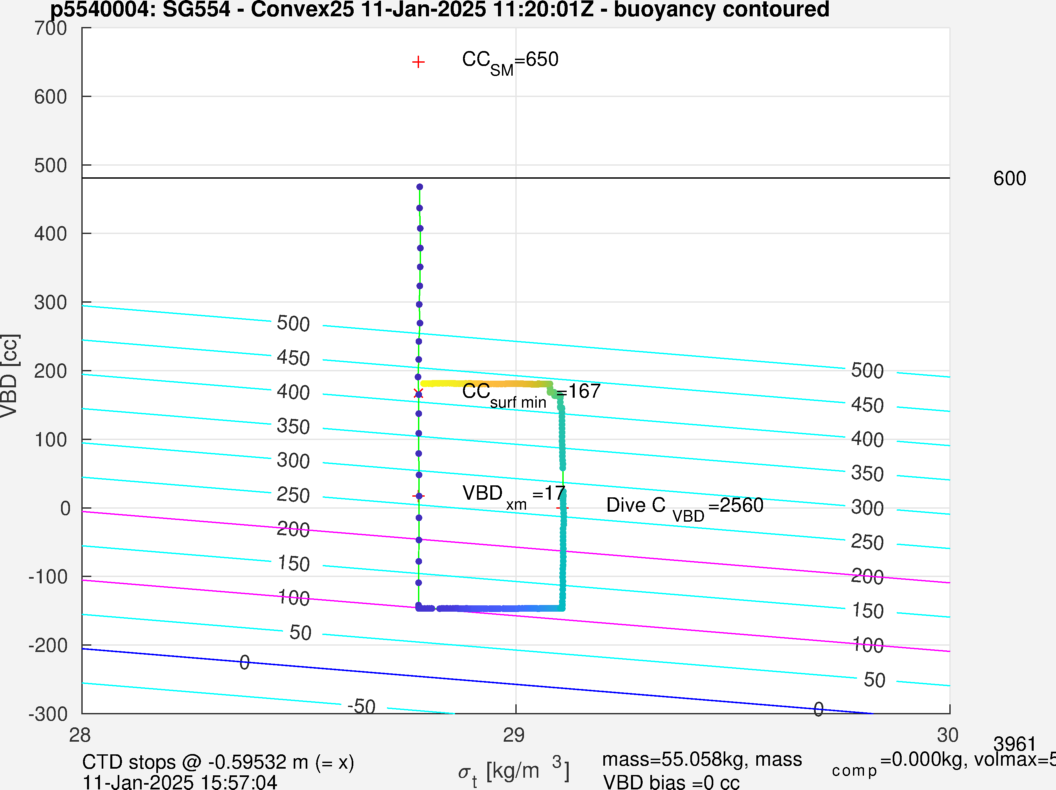Viewport: 1056px width, 790px height.
Task: Click the Dive C VBD=2560 annotation
Action: click(x=685, y=508)
